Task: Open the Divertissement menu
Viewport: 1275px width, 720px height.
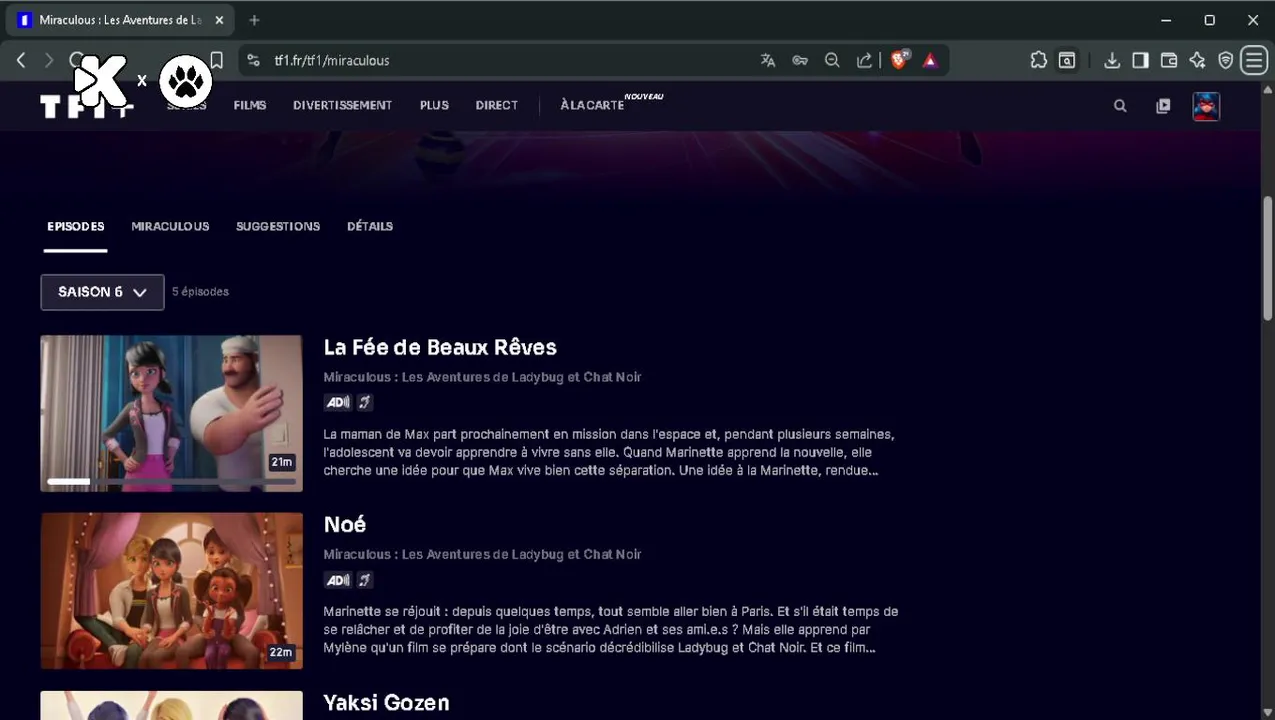Action: [342, 105]
